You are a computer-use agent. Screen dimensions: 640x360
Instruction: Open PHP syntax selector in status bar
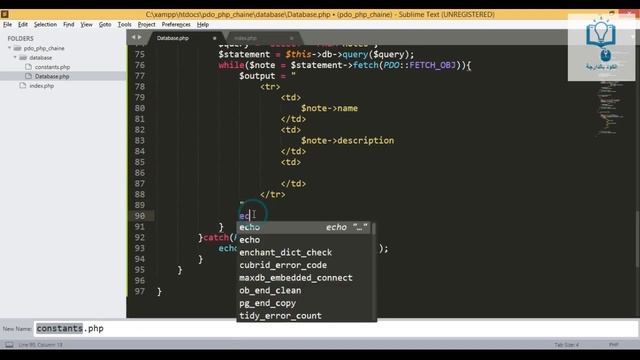coord(613,345)
